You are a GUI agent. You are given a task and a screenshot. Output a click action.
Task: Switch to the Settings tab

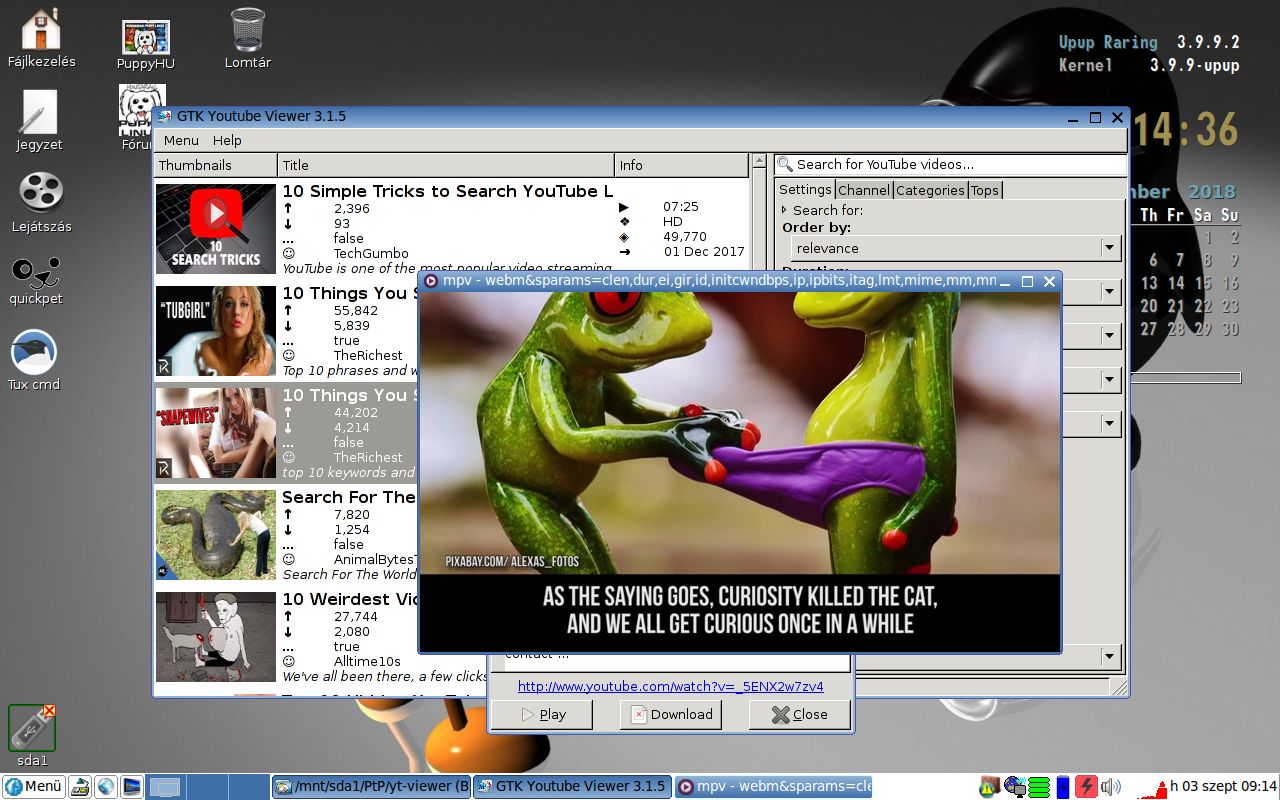tap(805, 190)
